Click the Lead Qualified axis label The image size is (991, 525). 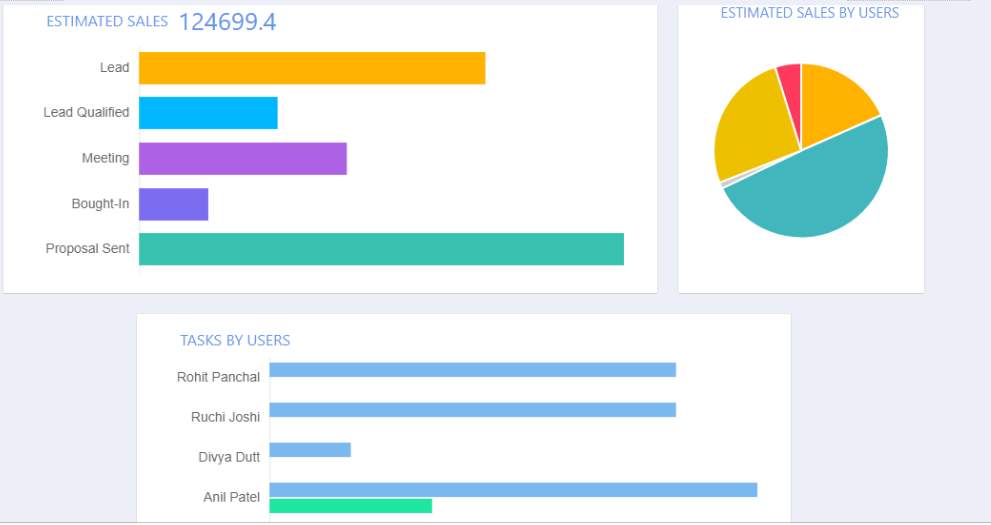coord(87,112)
